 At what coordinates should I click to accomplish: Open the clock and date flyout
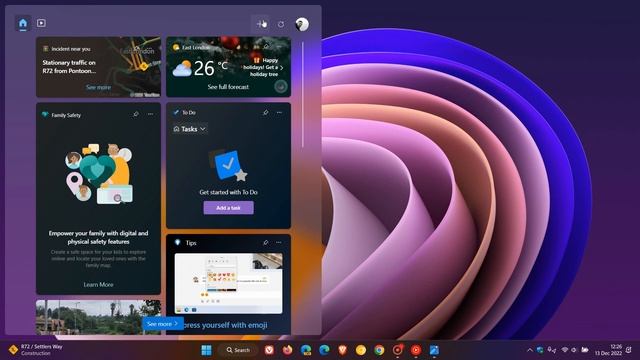pos(609,350)
